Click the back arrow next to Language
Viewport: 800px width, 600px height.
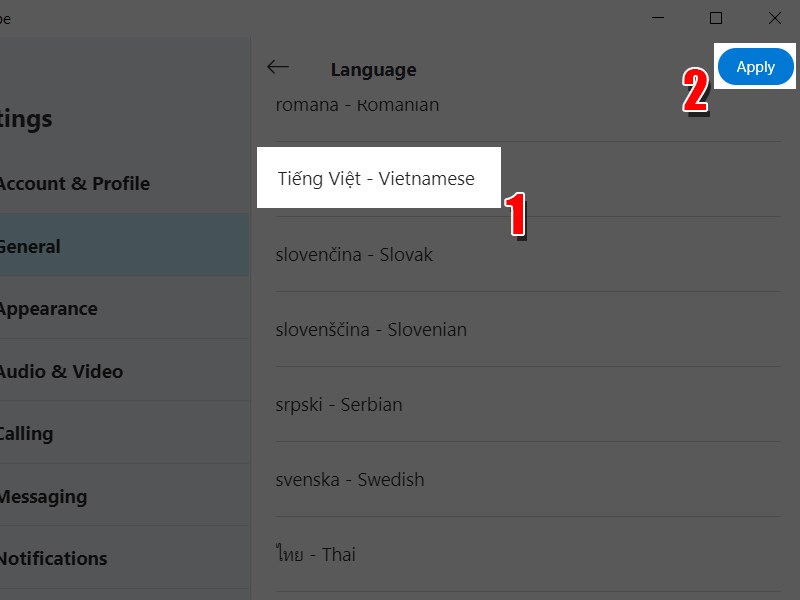278,67
